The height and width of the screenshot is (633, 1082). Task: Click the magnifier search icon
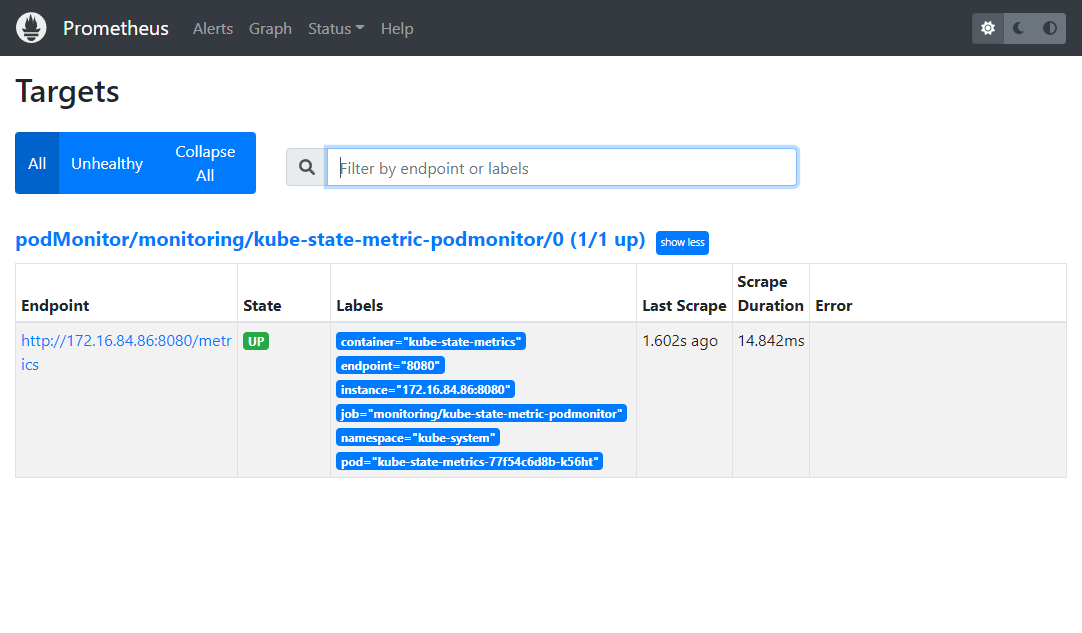tap(306, 167)
